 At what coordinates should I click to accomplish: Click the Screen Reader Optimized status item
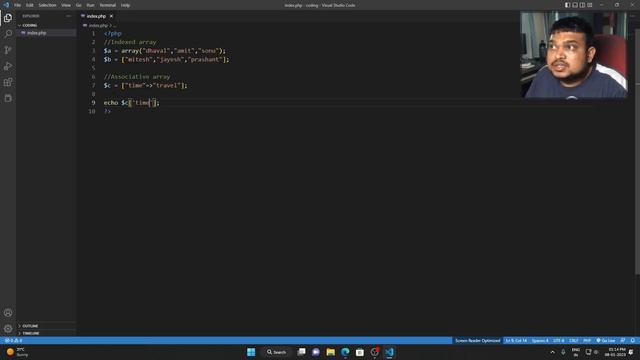tap(478, 340)
